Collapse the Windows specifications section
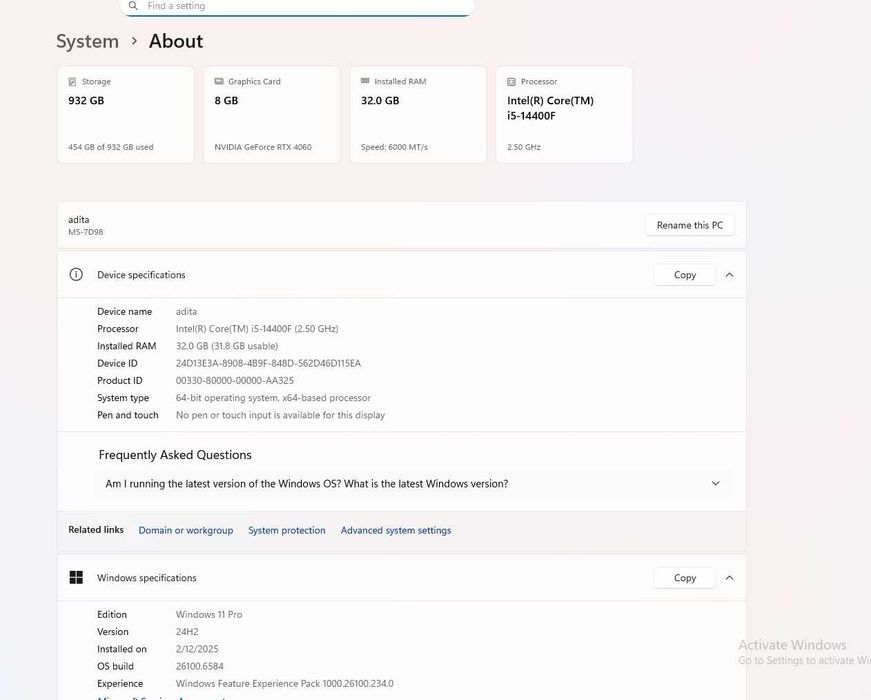The width and height of the screenshot is (871, 700). coord(729,578)
